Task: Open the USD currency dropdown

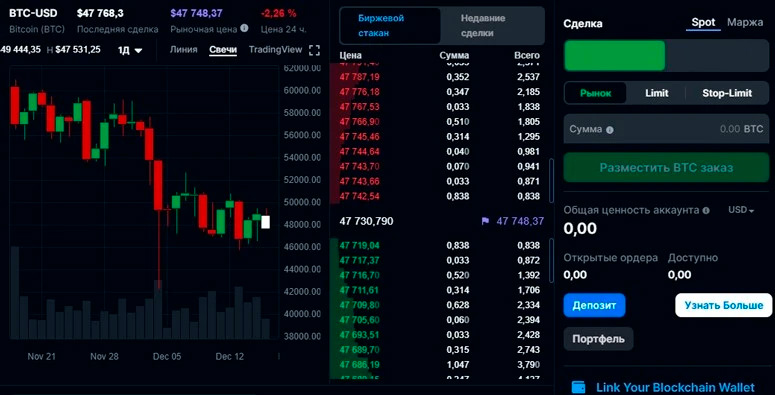Action: pos(741,210)
